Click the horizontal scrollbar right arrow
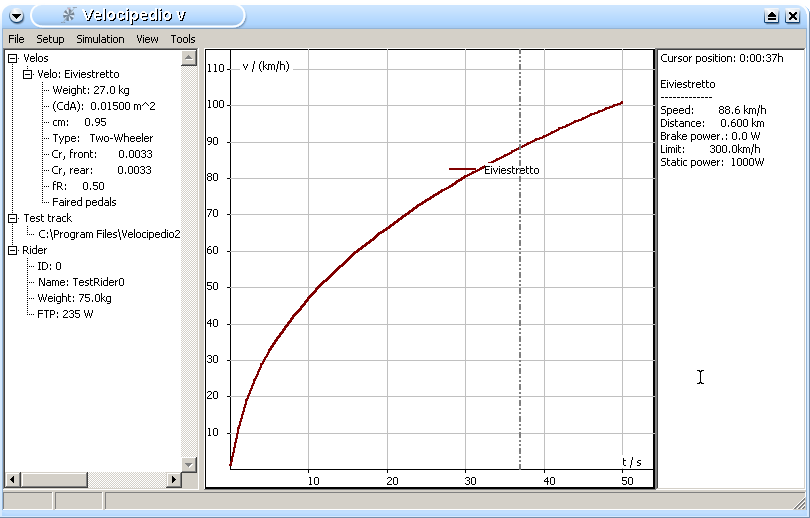810x518 pixels. coord(172,480)
